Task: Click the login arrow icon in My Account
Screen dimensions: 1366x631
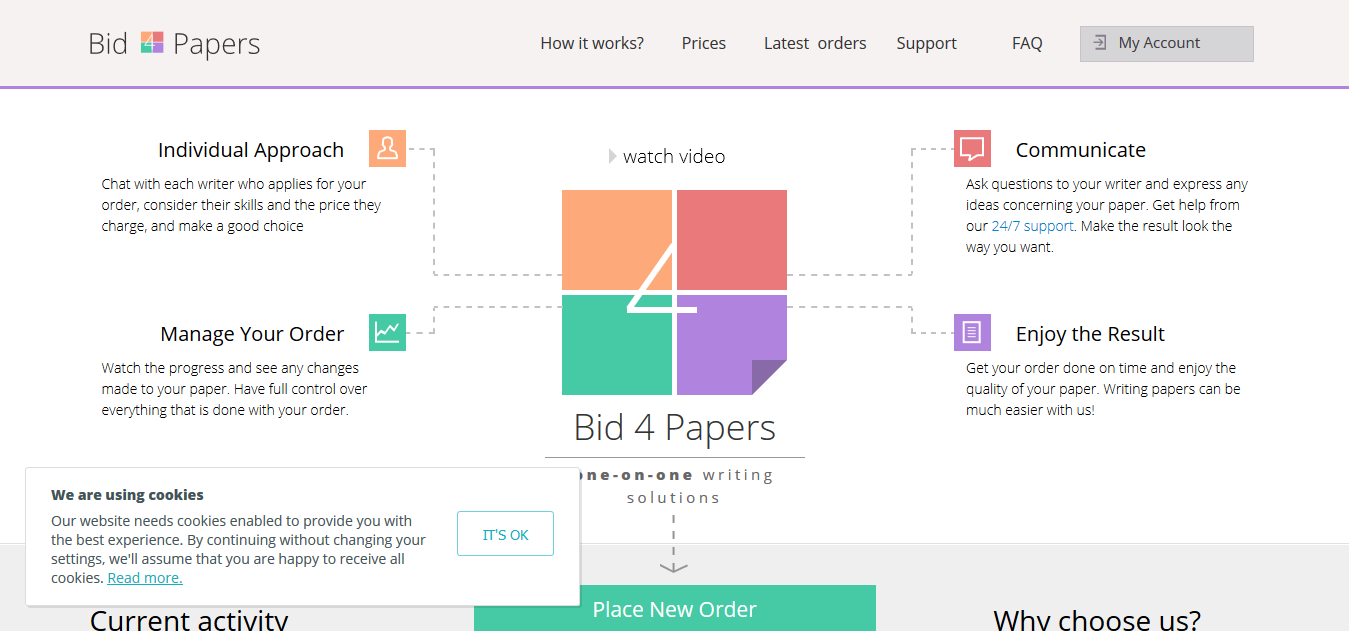Action: pos(1100,43)
